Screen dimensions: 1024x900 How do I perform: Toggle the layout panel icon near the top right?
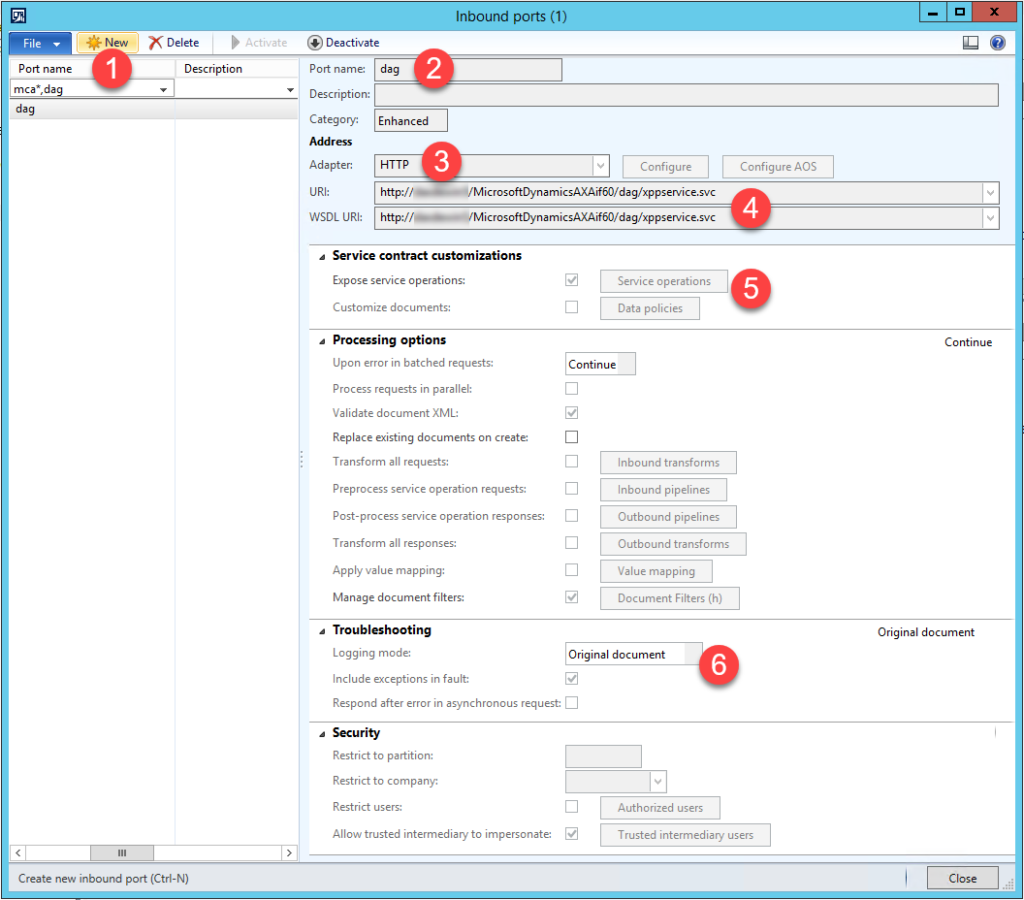tap(972, 42)
